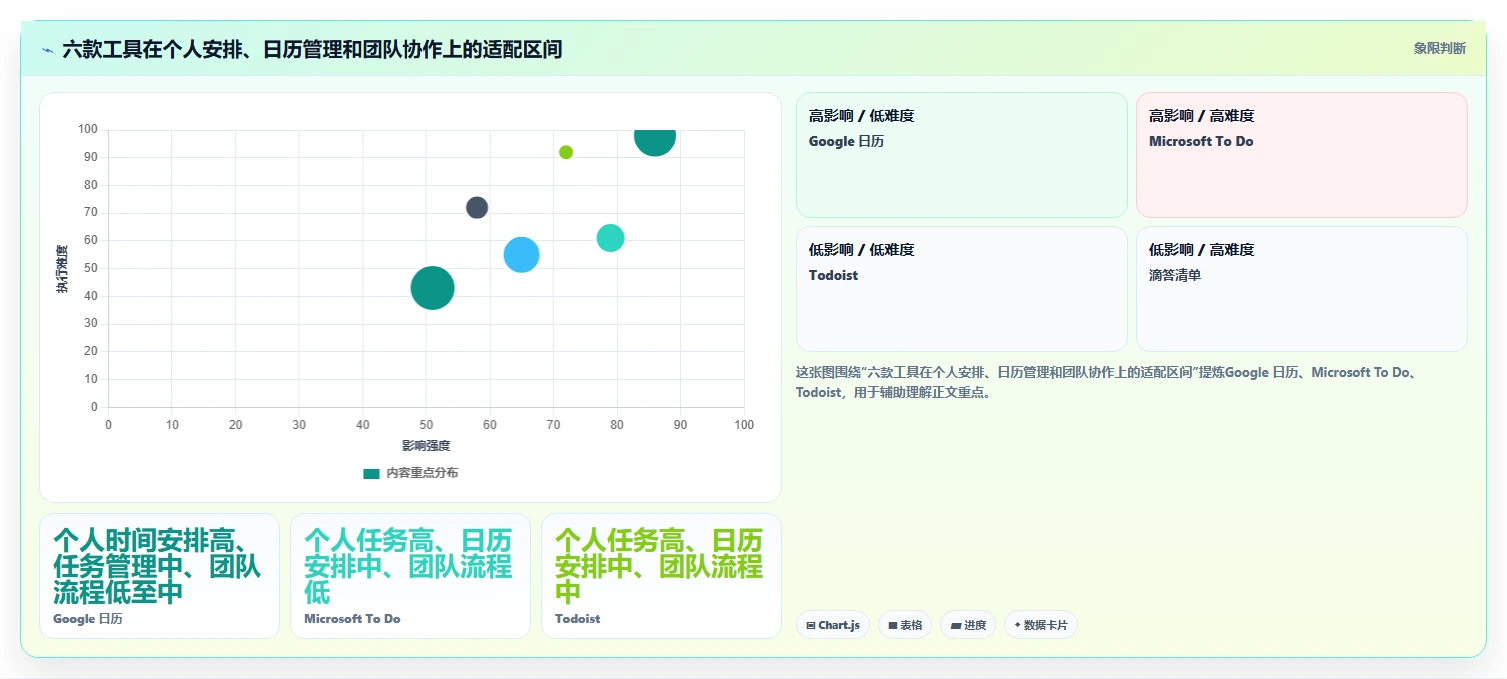This screenshot has width=1507, height=679.
Task: Open the Google 日历 summary card
Action: pos(159,576)
